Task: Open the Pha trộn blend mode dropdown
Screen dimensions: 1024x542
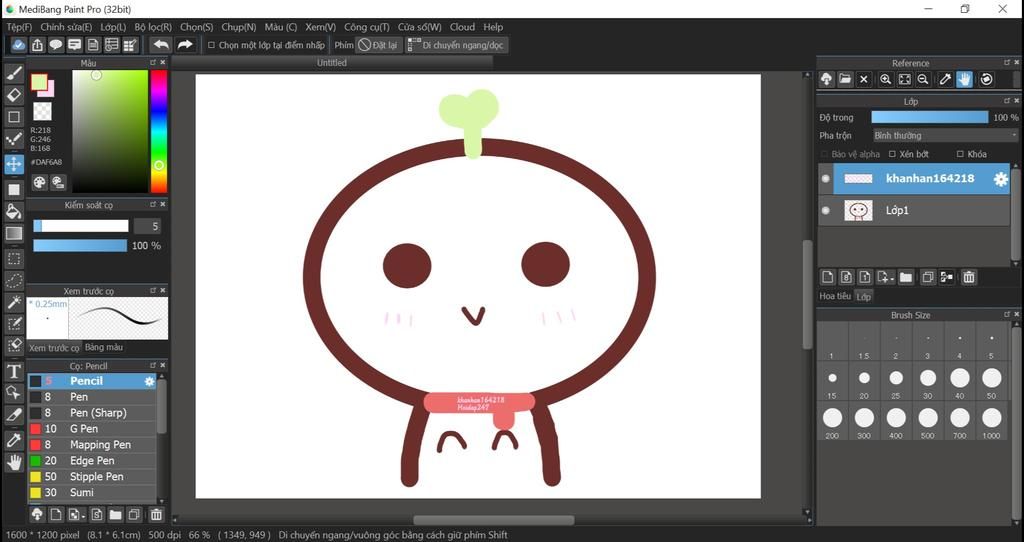Action: coord(945,135)
